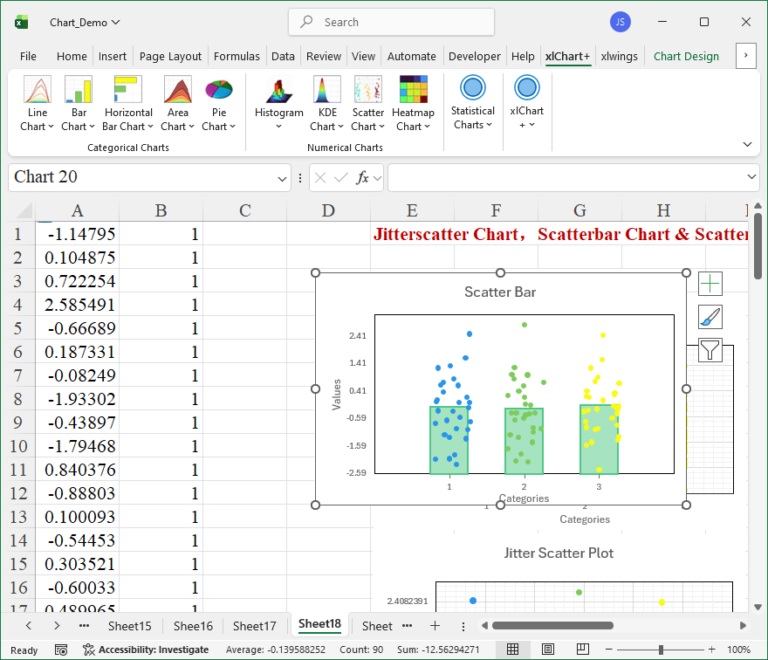Open the Developer tab
This screenshot has height=660, width=768.
[x=474, y=56]
